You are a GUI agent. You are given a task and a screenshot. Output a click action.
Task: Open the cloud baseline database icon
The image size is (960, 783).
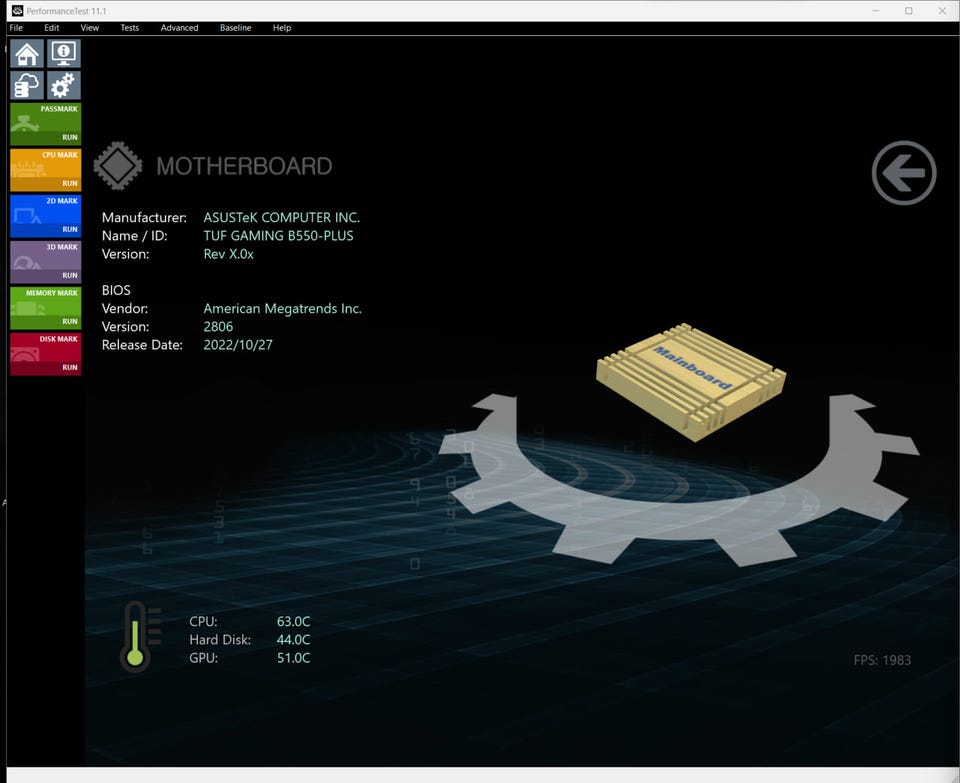pos(27,85)
